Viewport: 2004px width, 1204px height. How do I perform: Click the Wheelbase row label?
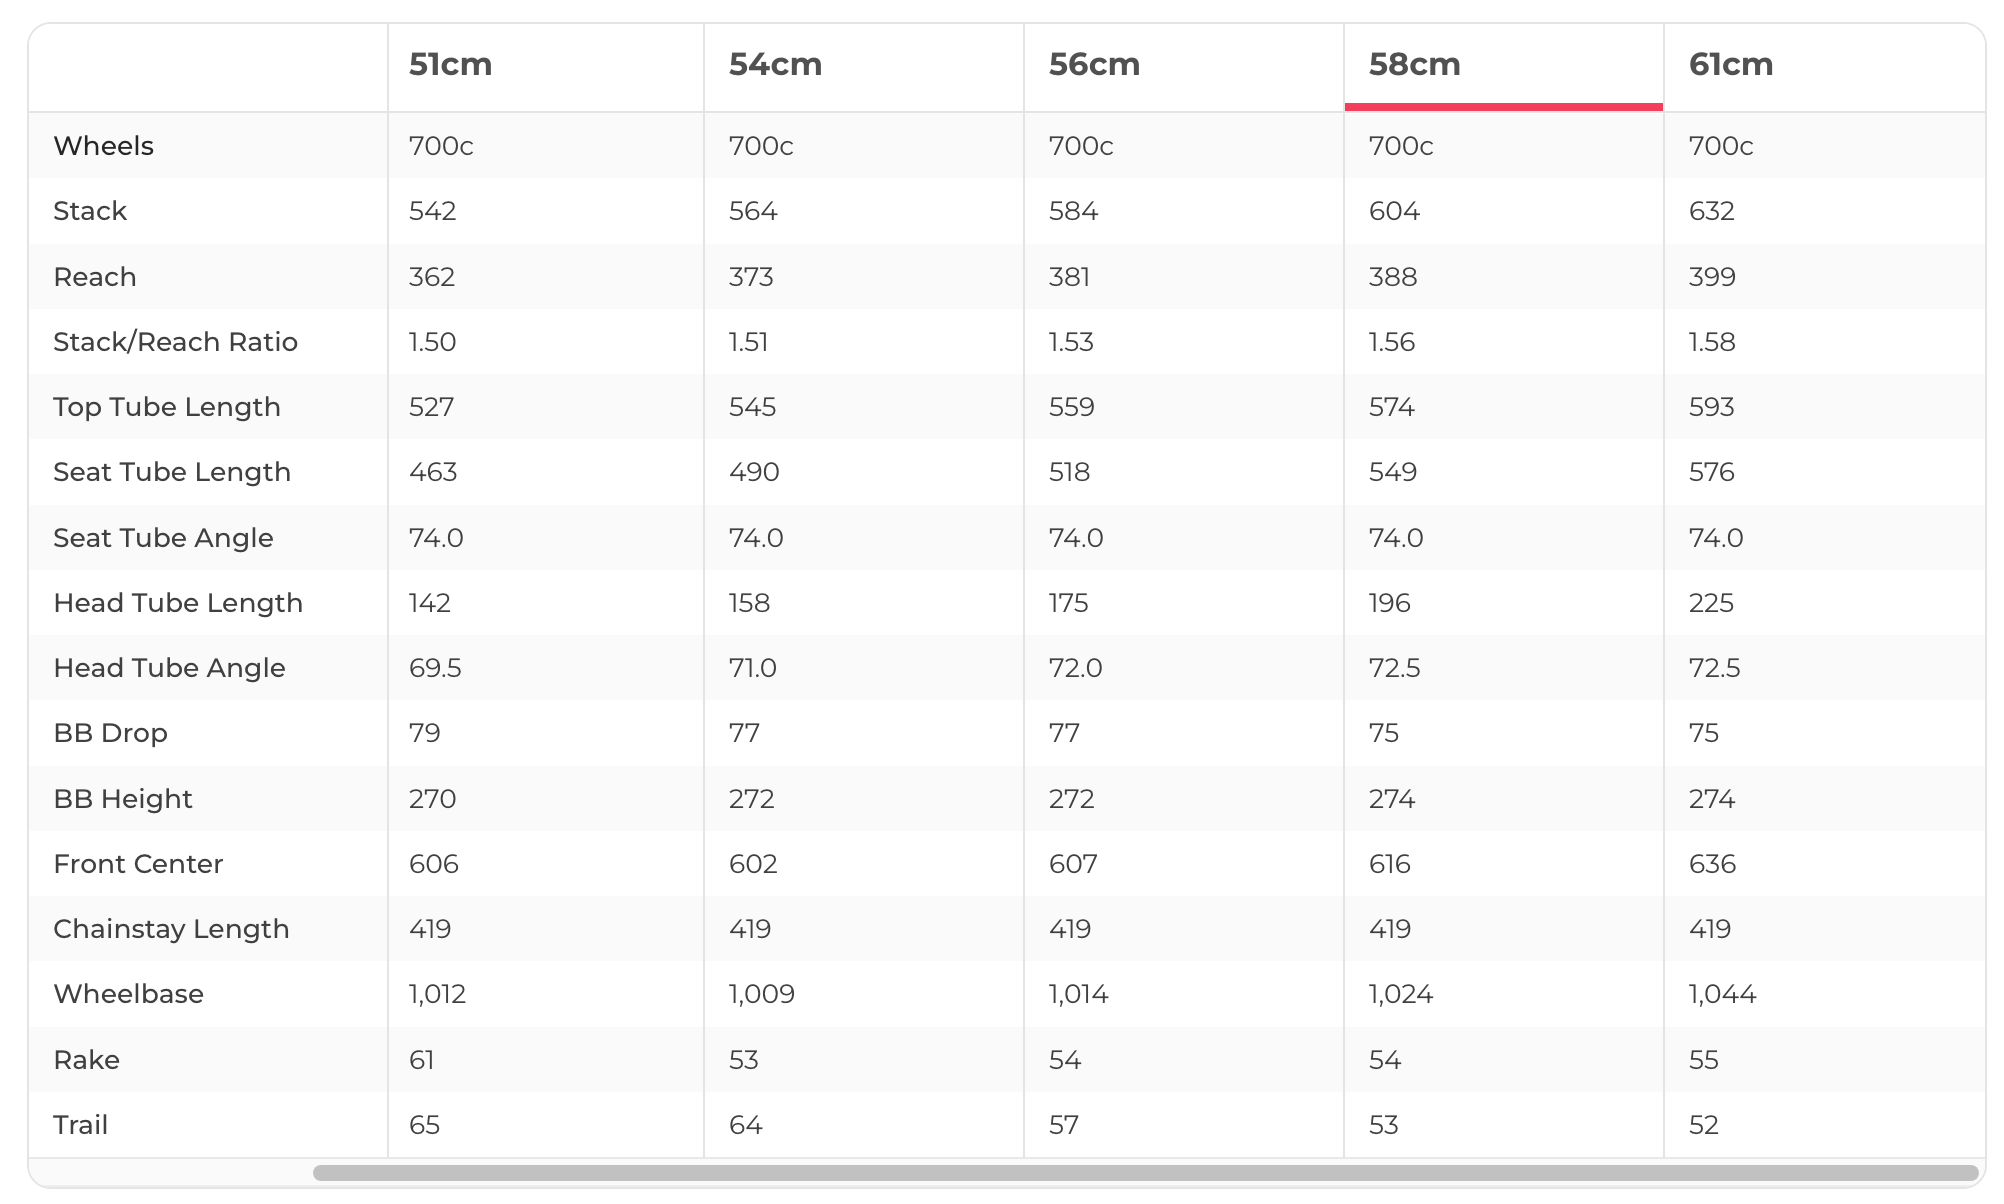coord(128,994)
